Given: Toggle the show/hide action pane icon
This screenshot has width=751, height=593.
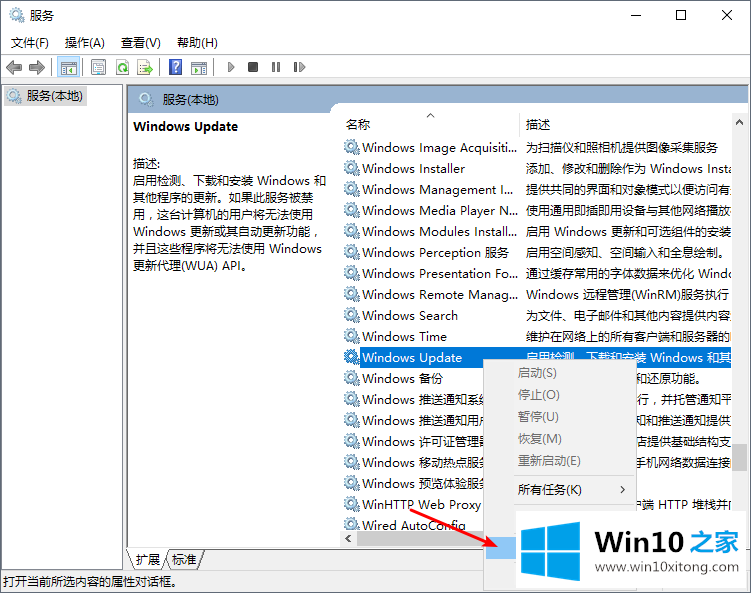Looking at the screenshot, I should (199, 67).
